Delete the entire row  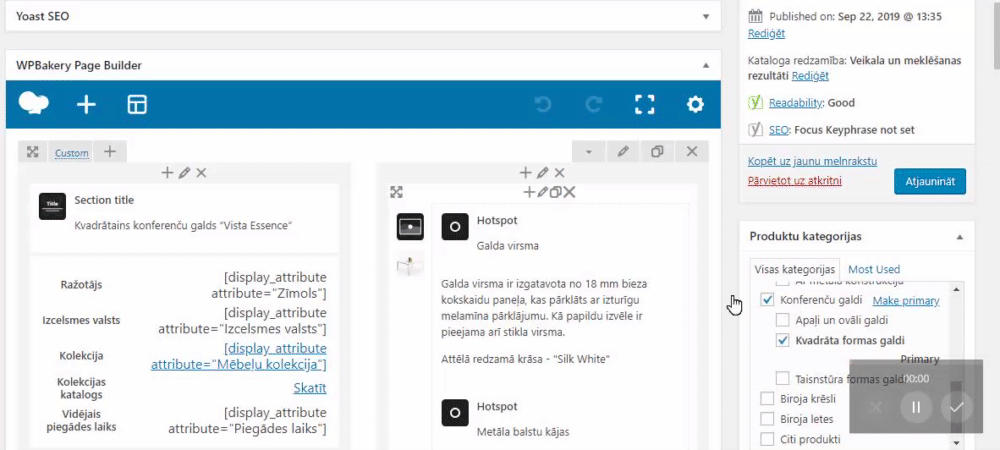point(692,152)
